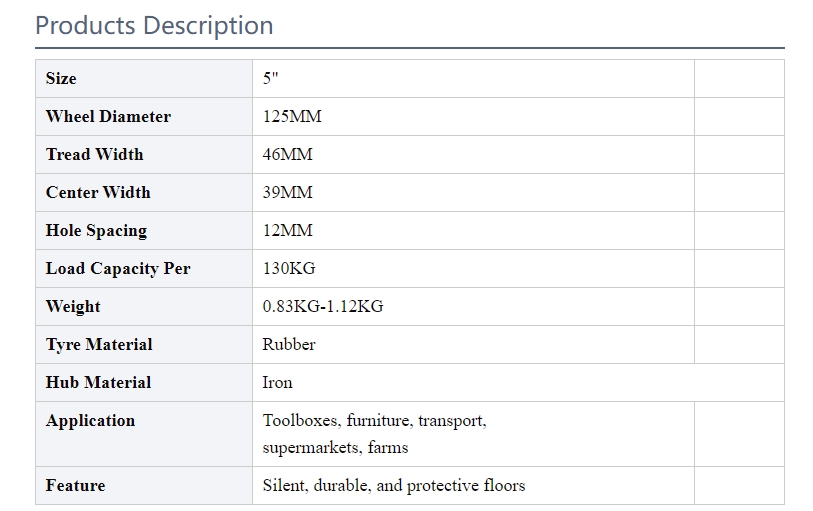
Task: Select the Tyre Material label
Action: coord(99,345)
